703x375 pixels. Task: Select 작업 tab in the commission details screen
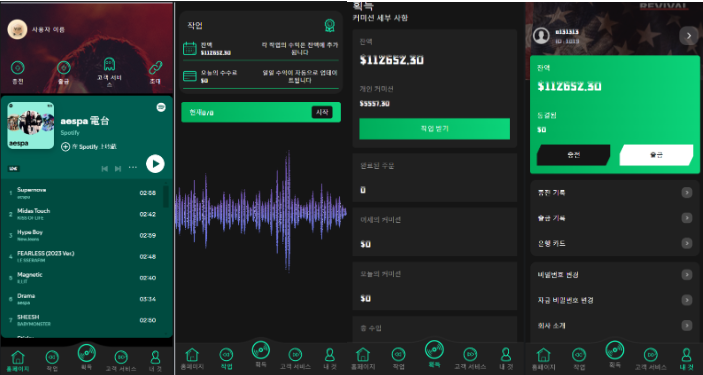coord(399,358)
